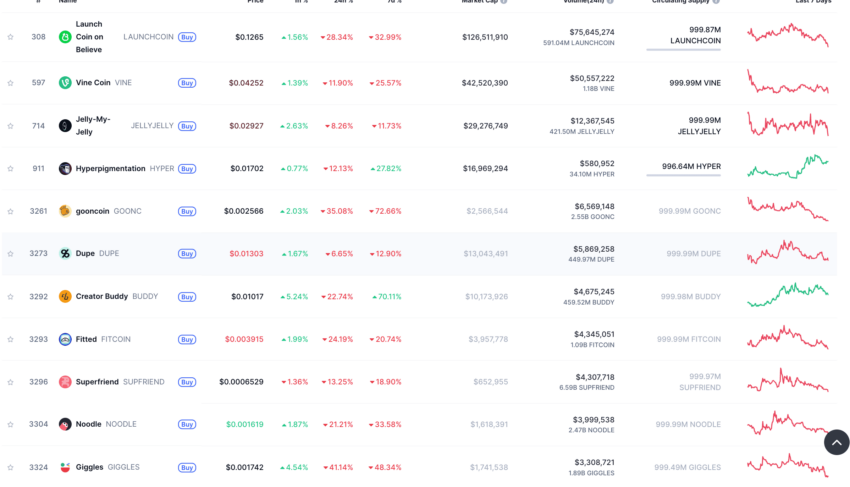Add Fitted to watchlist star

(x=10, y=339)
